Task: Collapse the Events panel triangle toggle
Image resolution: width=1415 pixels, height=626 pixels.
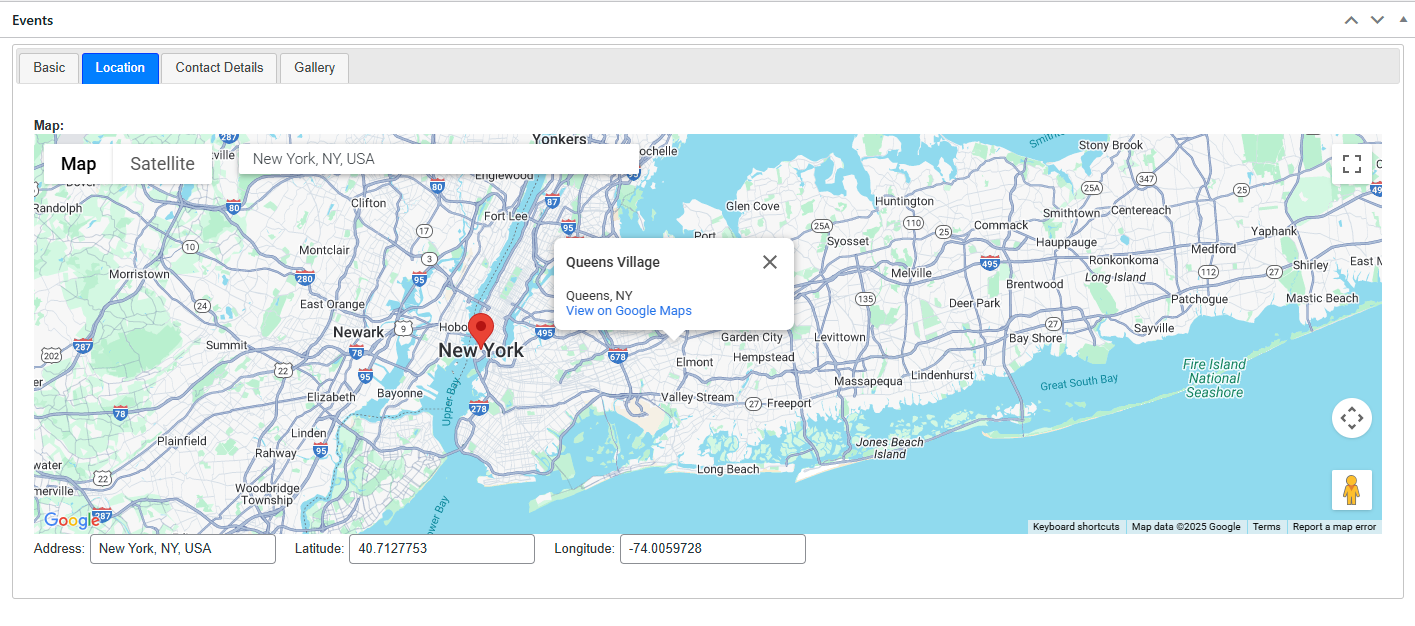Action: pyautogui.click(x=1402, y=19)
